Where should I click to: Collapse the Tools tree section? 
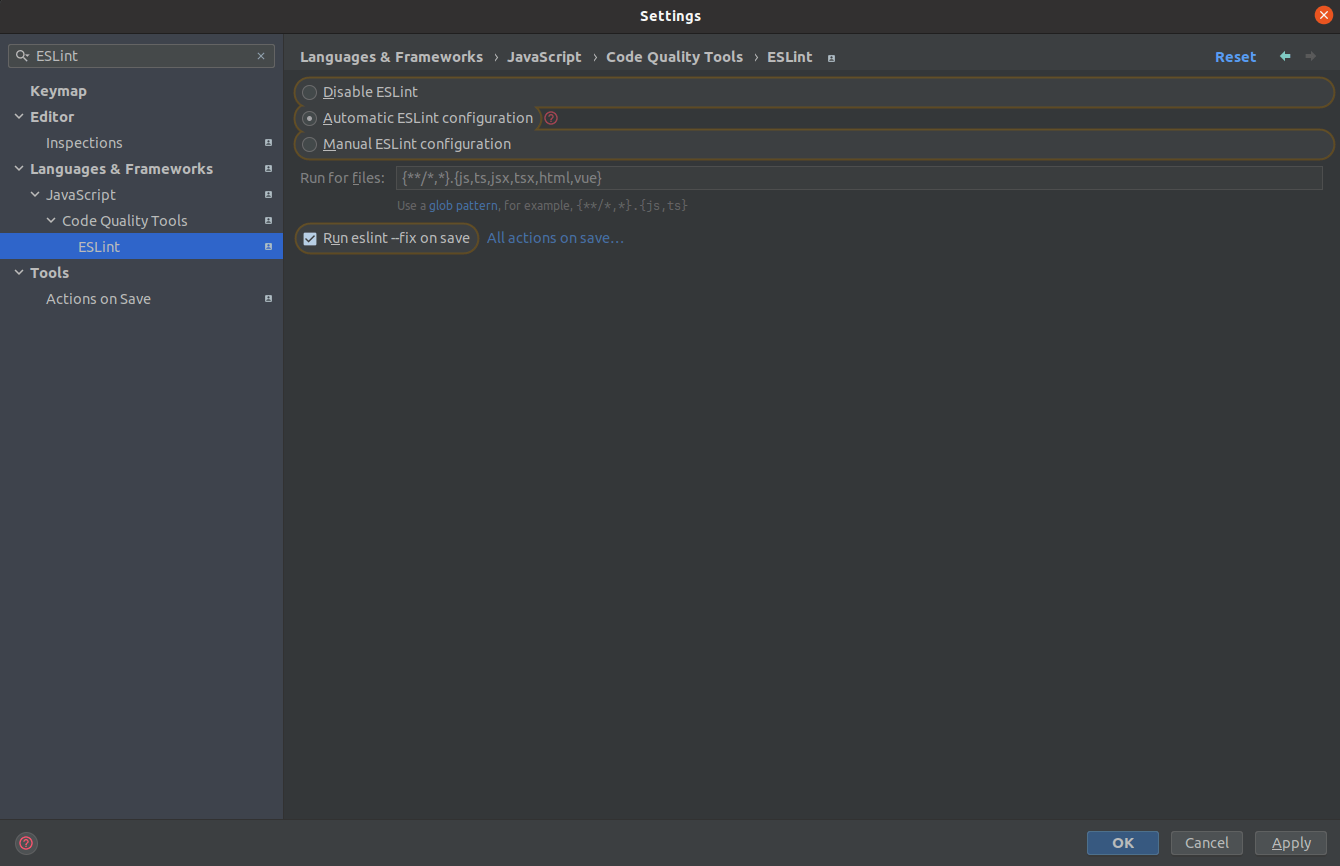coord(19,273)
